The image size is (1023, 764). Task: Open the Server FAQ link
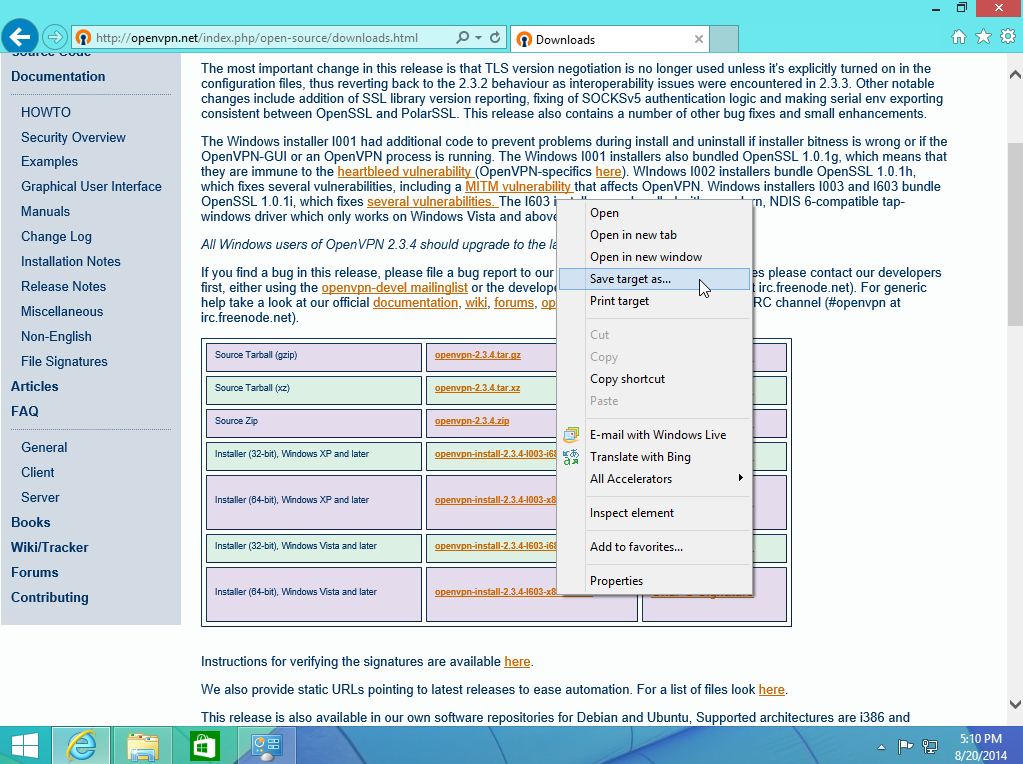(40, 498)
